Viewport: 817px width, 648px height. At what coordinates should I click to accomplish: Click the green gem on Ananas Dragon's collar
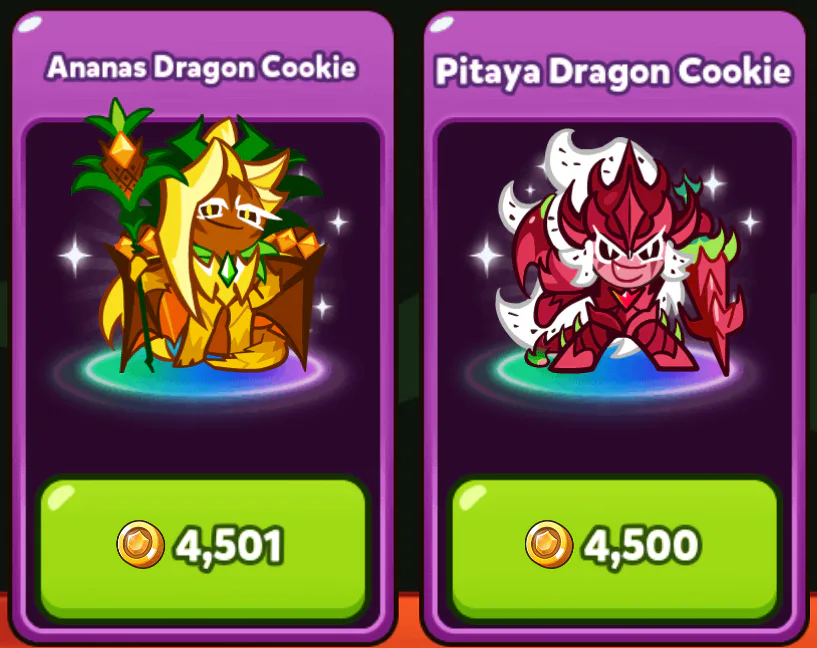[228, 269]
